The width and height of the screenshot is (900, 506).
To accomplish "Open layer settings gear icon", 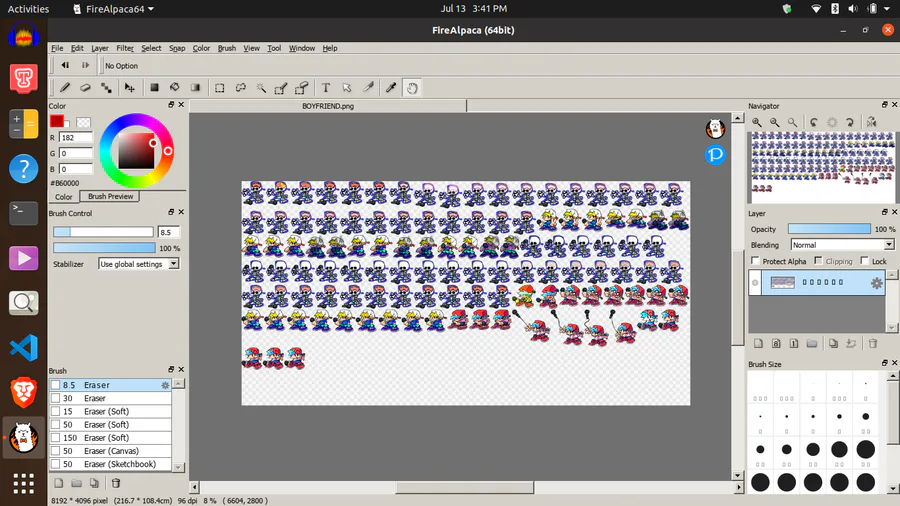I will click(x=876, y=283).
